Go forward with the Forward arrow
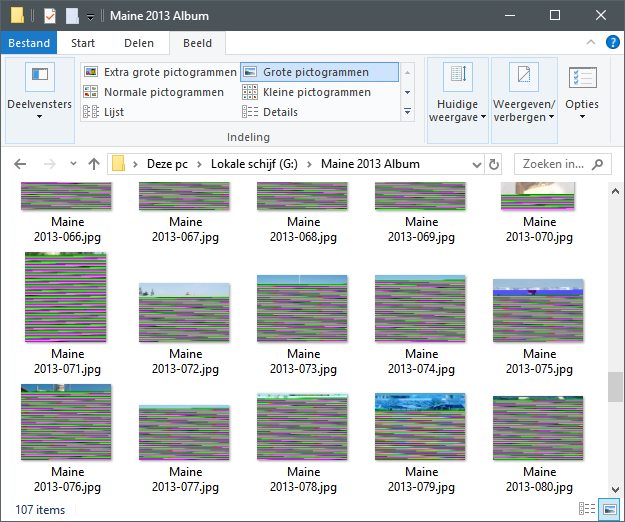The height and width of the screenshot is (522, 625). (49, 164)
